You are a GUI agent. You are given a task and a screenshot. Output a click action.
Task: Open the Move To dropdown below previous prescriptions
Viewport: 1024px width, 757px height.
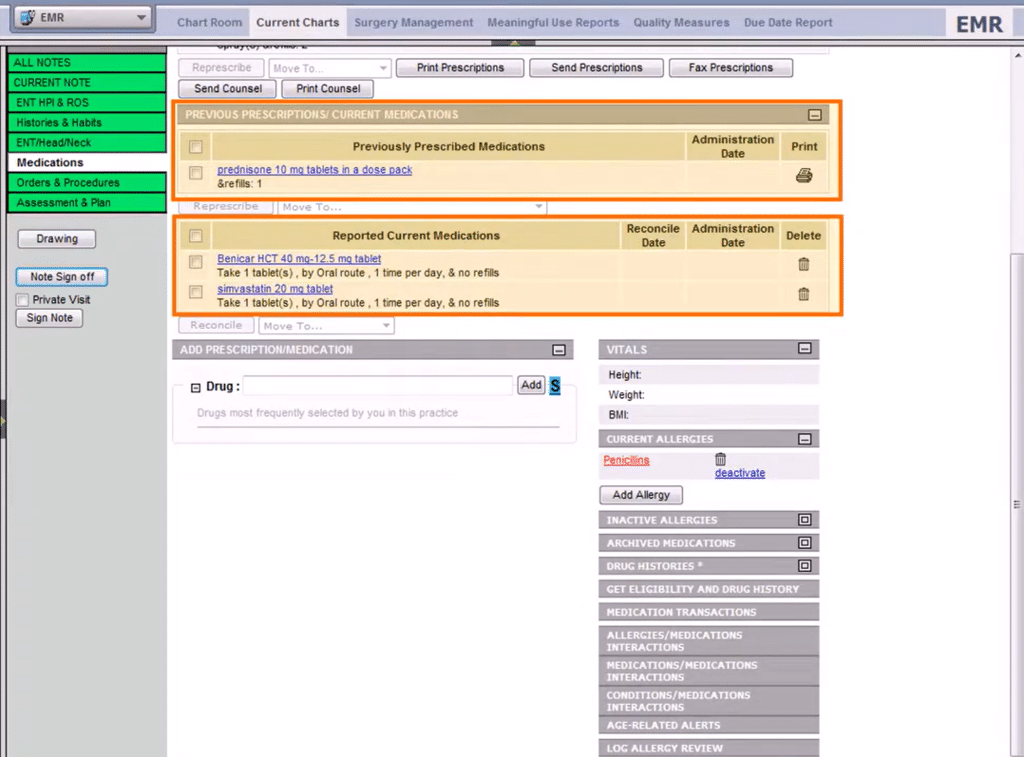coord(412,206)
